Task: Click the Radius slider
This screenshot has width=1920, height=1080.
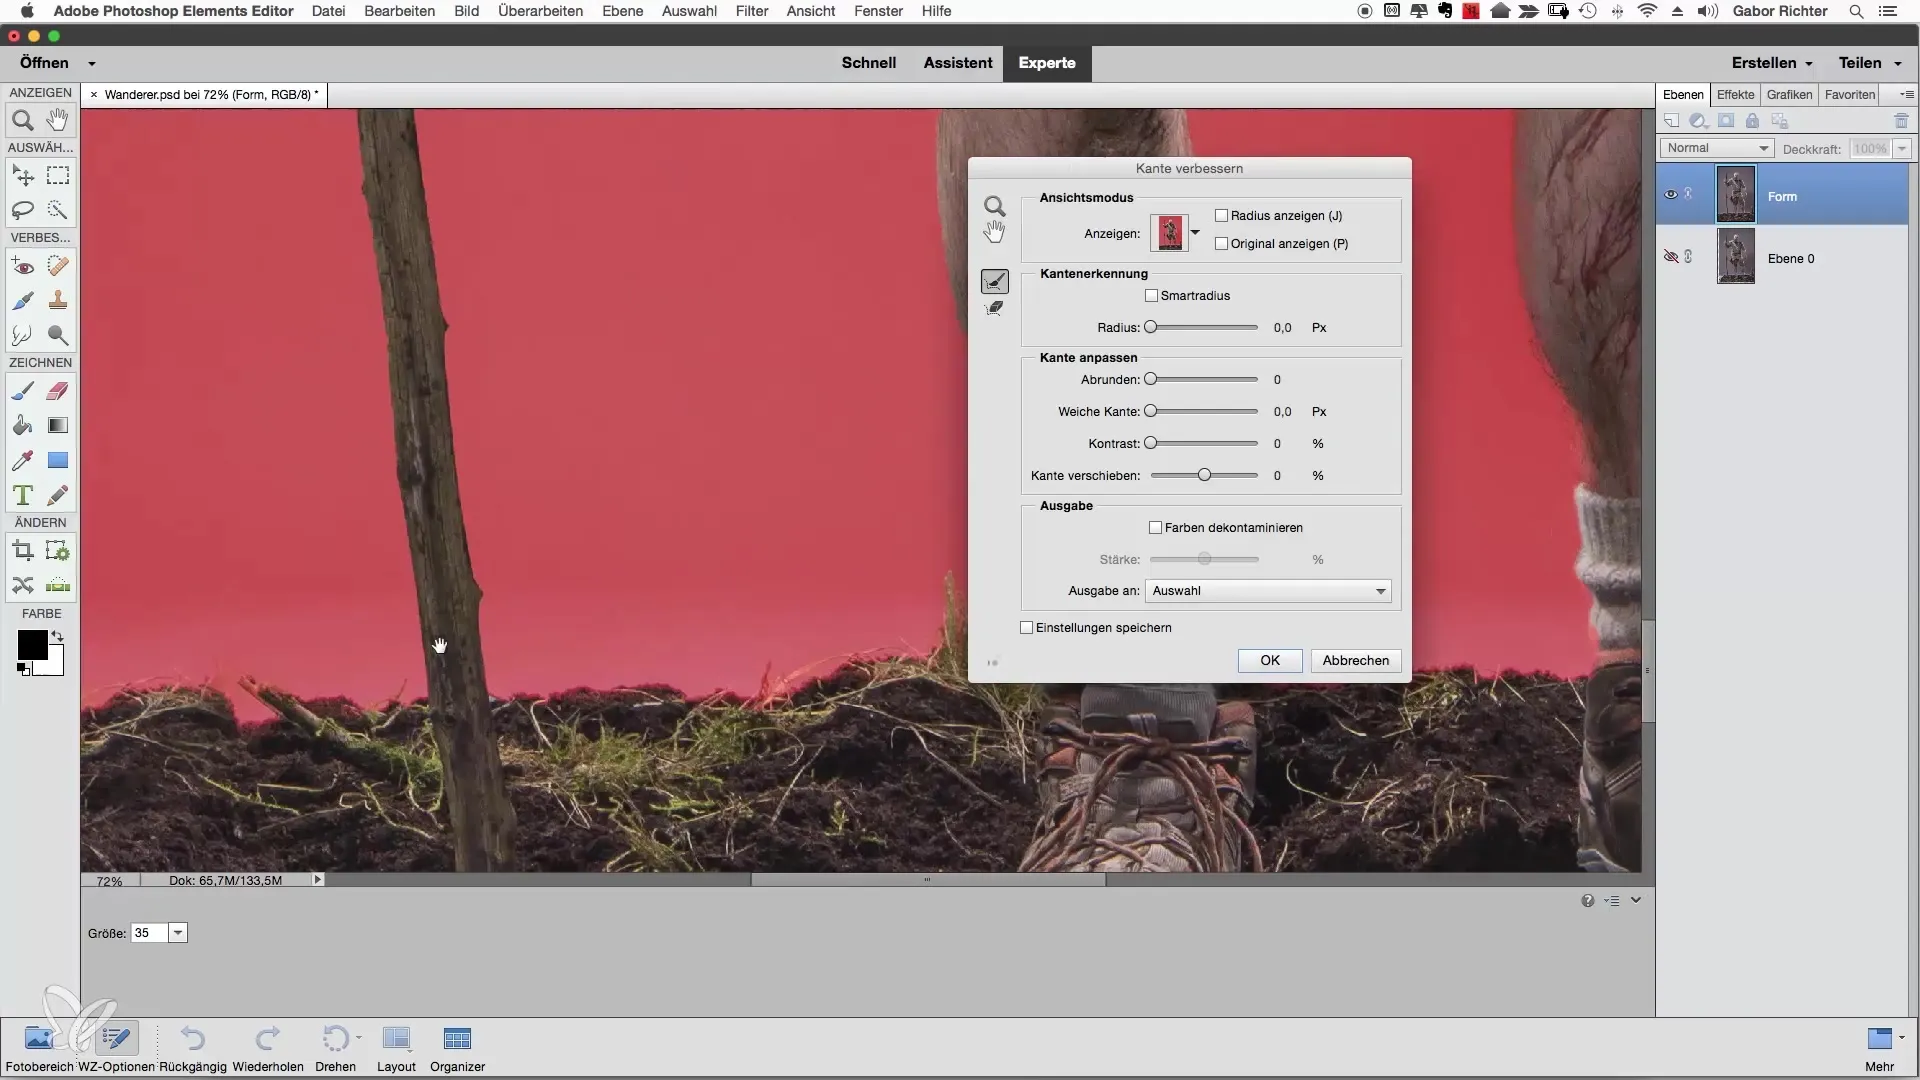Action: pos(1204,328)
